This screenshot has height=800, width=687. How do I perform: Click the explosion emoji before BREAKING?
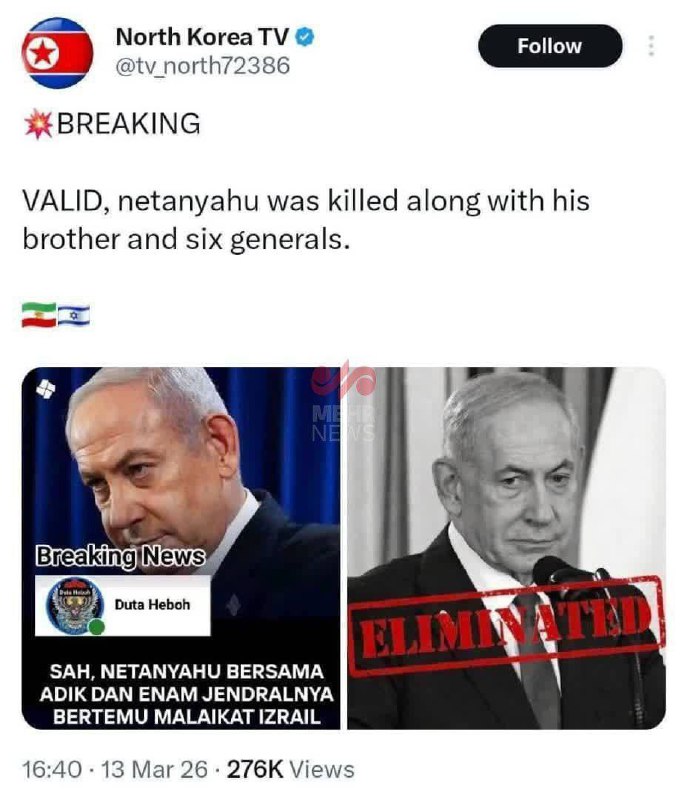(x=38, y=123)
